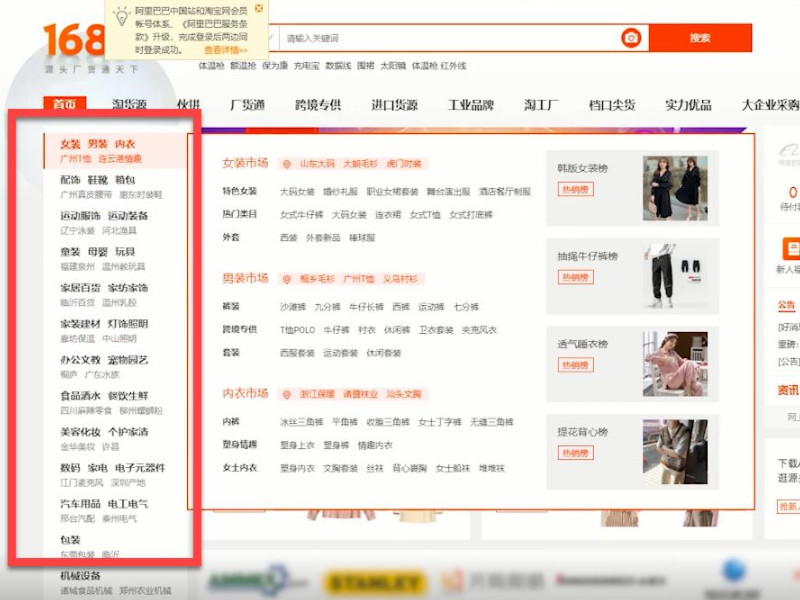
Task: Click the camera image-search icon in search bar
Action: (630, 38)
